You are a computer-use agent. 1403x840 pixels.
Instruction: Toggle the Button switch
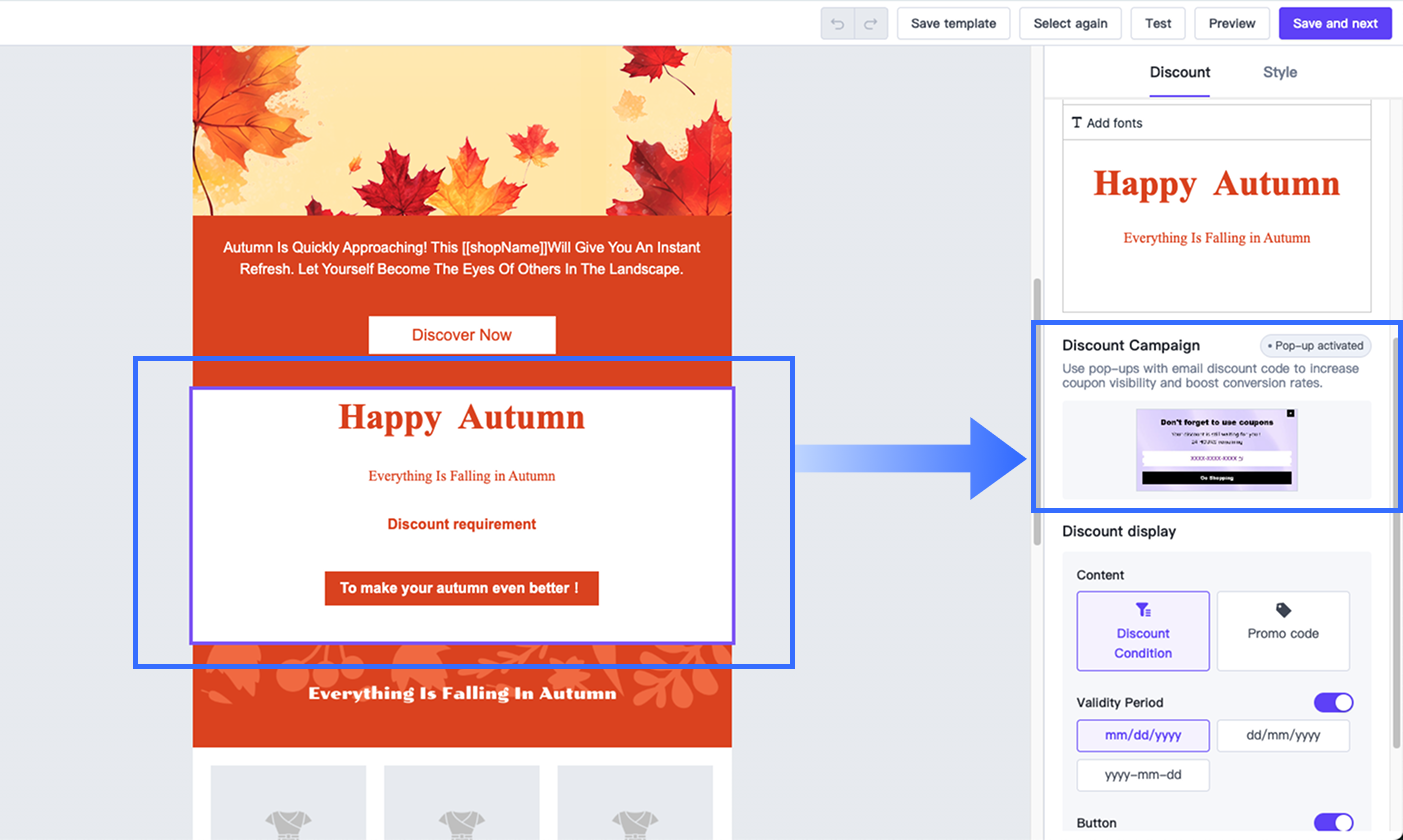(x=1334, y=823)
